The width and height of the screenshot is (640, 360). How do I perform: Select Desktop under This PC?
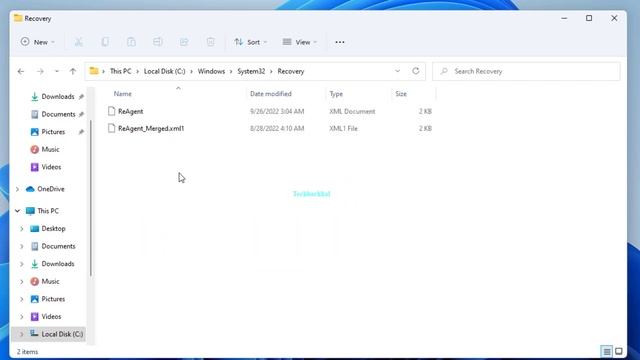click(53, 229)
